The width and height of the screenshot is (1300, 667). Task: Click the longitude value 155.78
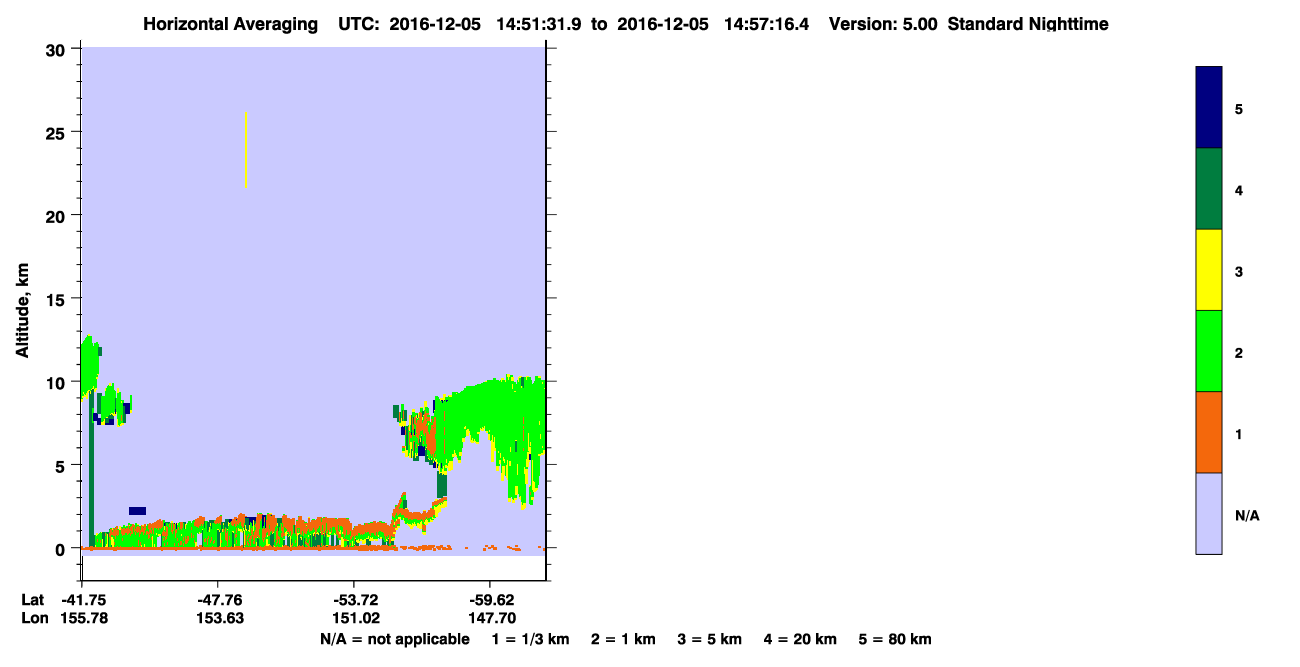83,618
